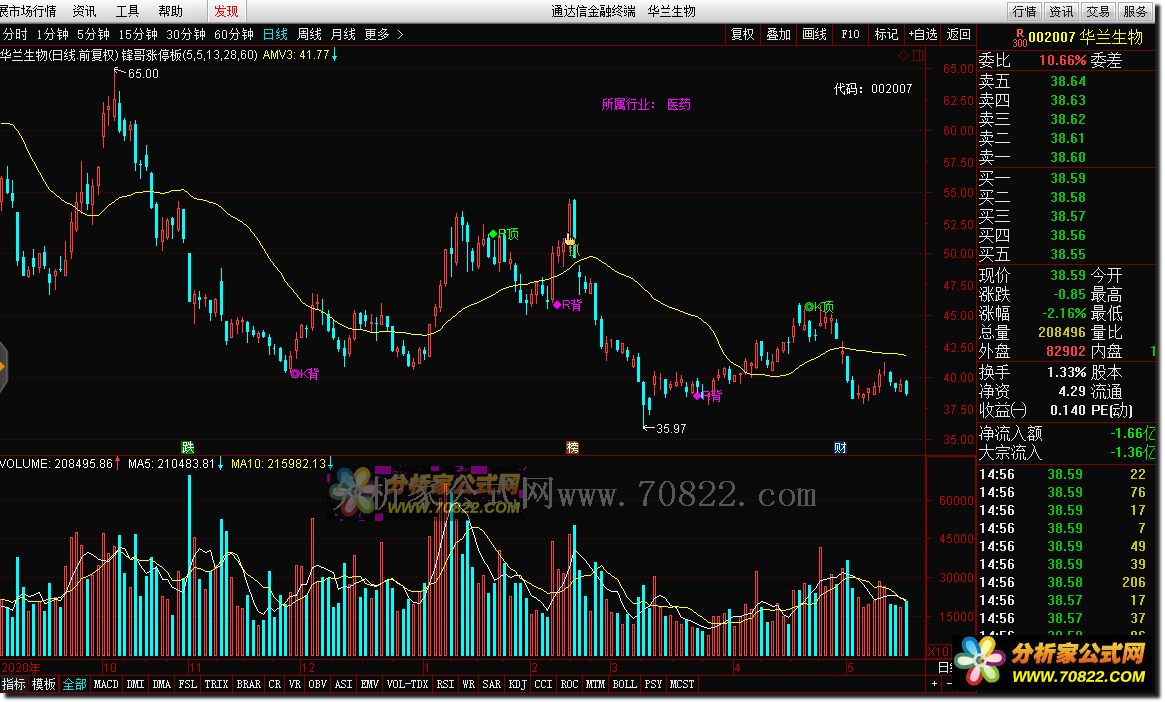The image size is (1165, 702).
Task: Click the 服务 service button
Action: coord(1135,11)
